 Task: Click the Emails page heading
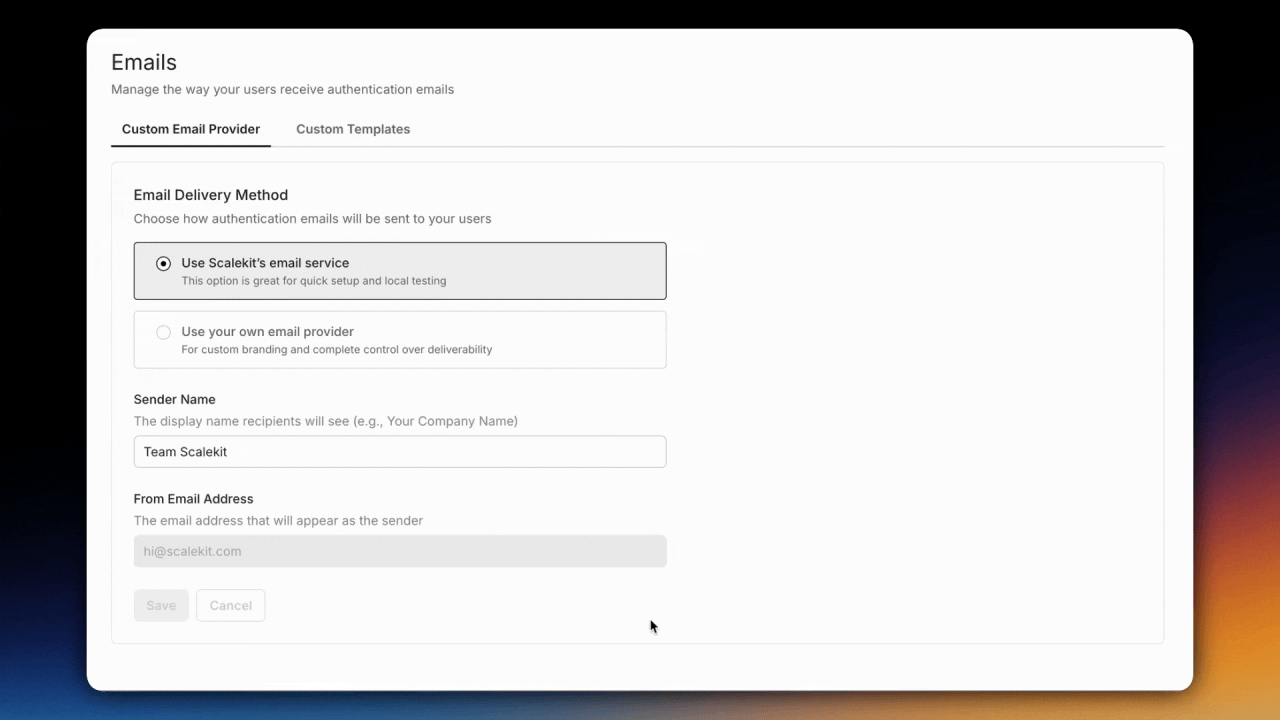(144, 62)
